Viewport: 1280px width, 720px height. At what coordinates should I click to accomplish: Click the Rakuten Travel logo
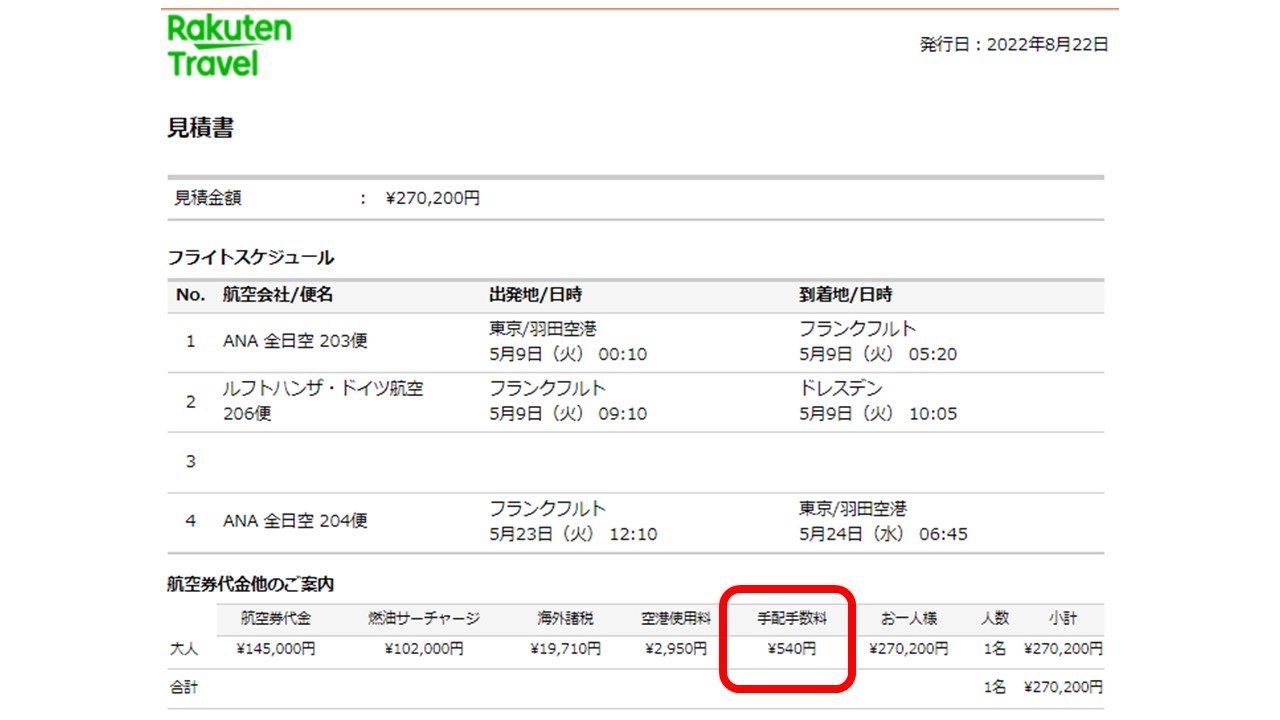click(226, 45)
